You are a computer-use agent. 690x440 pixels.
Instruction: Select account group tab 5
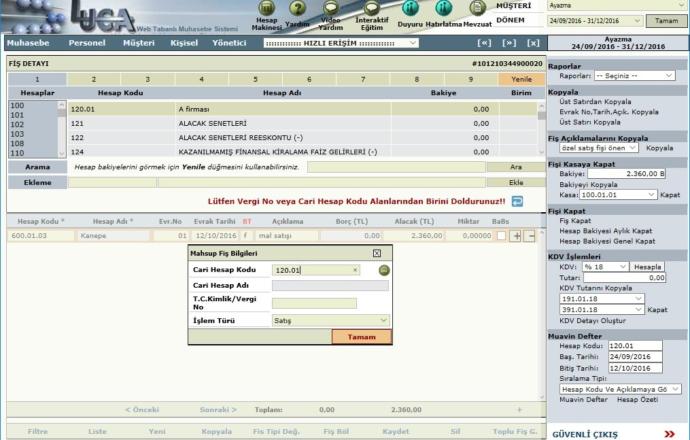(255, 79)
